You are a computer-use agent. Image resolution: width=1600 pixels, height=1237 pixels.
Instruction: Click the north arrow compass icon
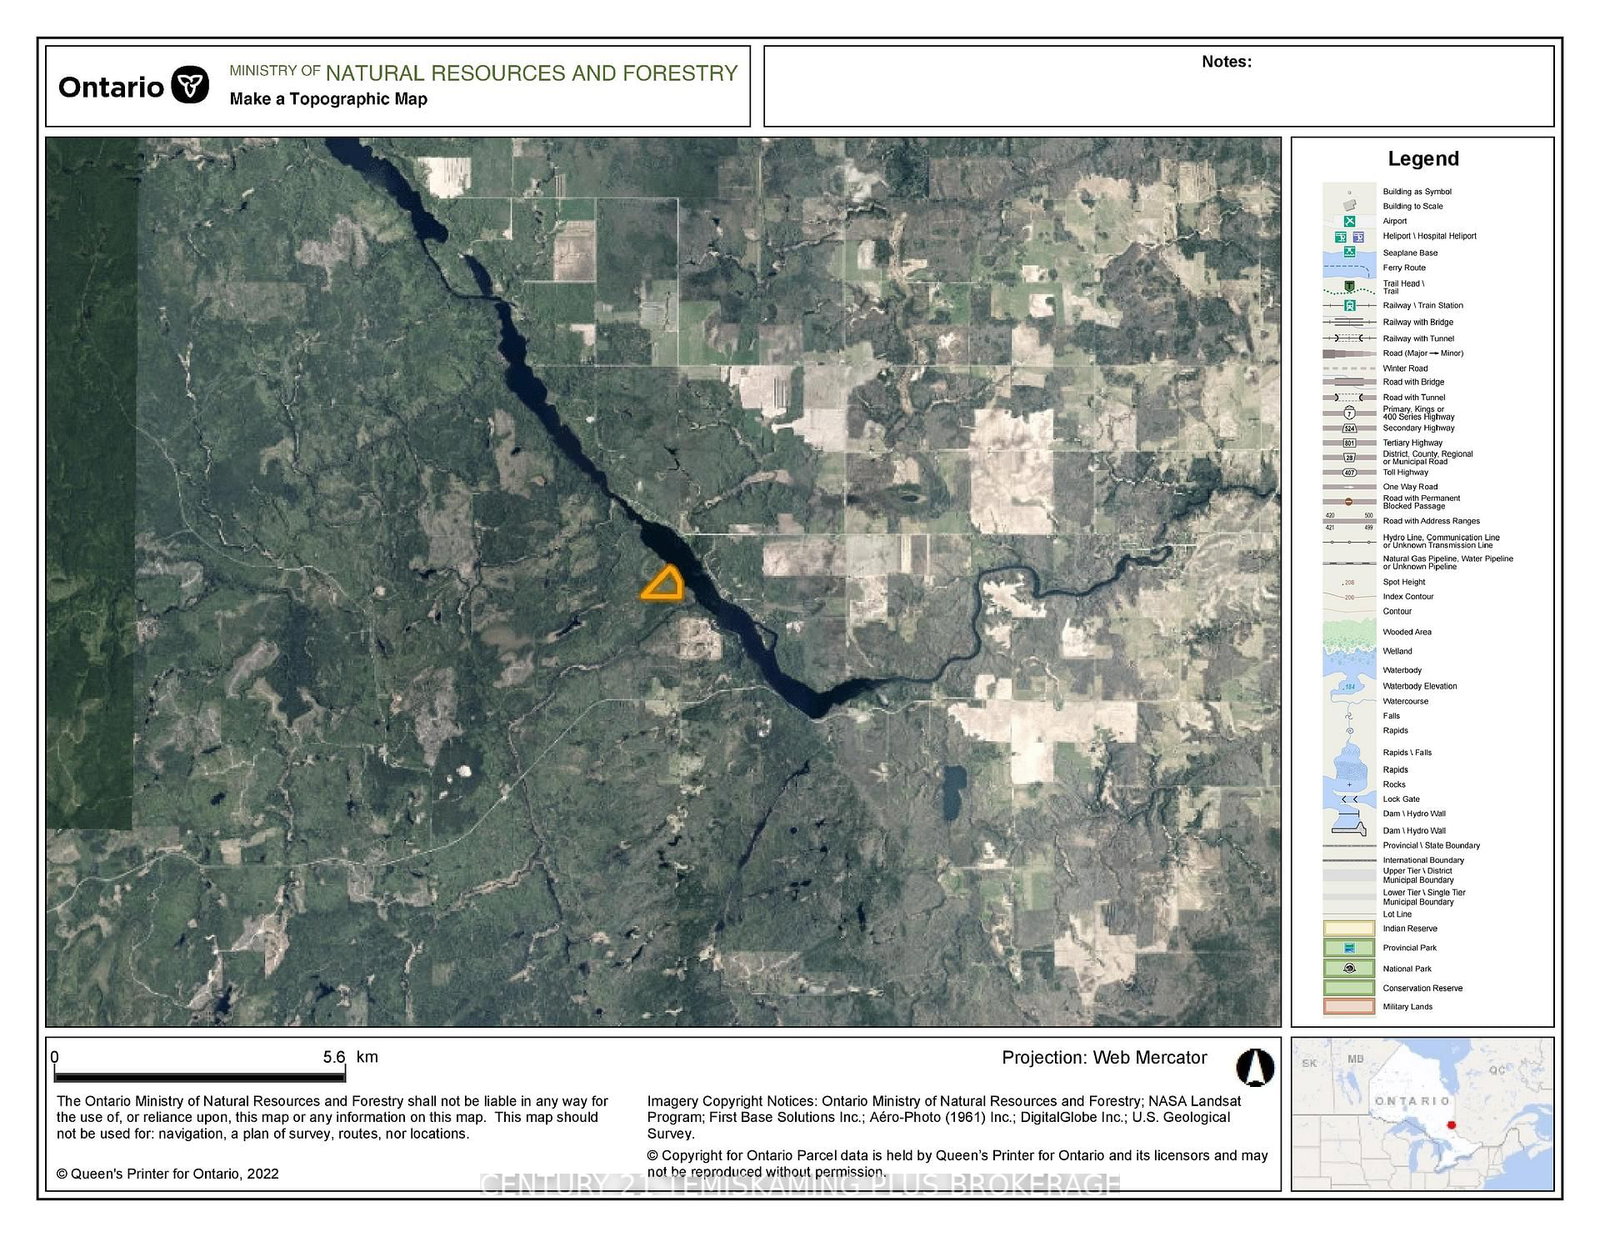click(1254, 1067)
